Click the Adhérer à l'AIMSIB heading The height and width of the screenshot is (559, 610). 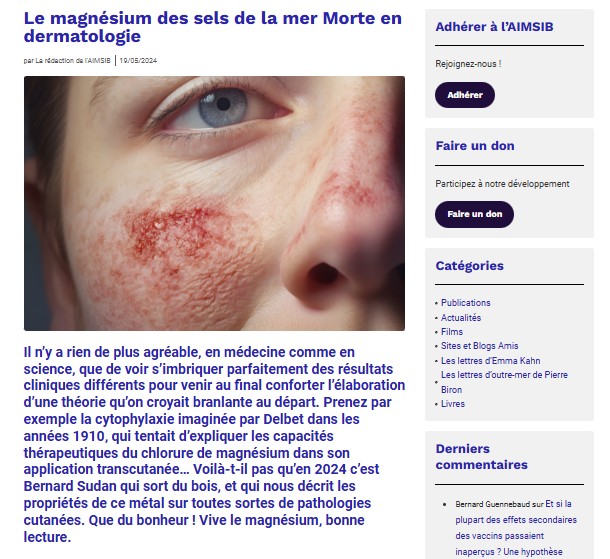click(494, 27)
